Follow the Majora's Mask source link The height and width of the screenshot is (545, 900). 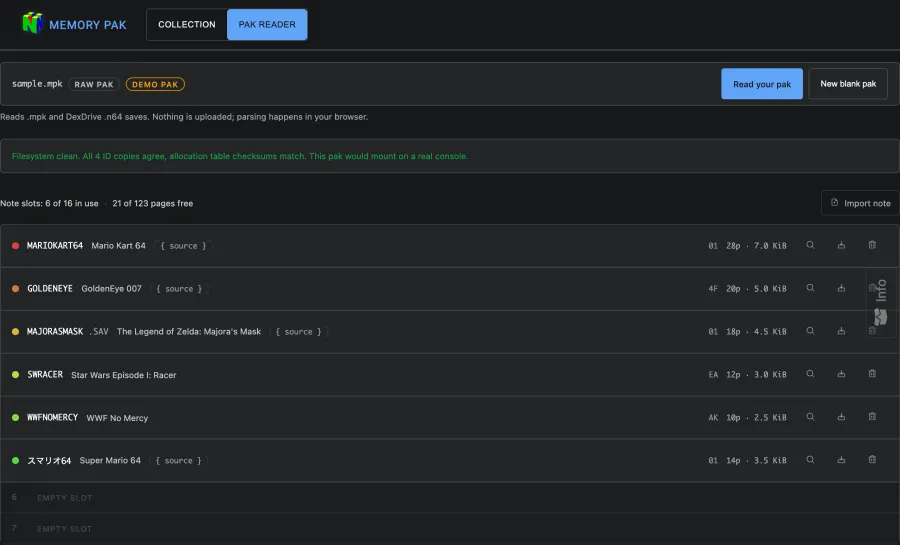(298, 332)
